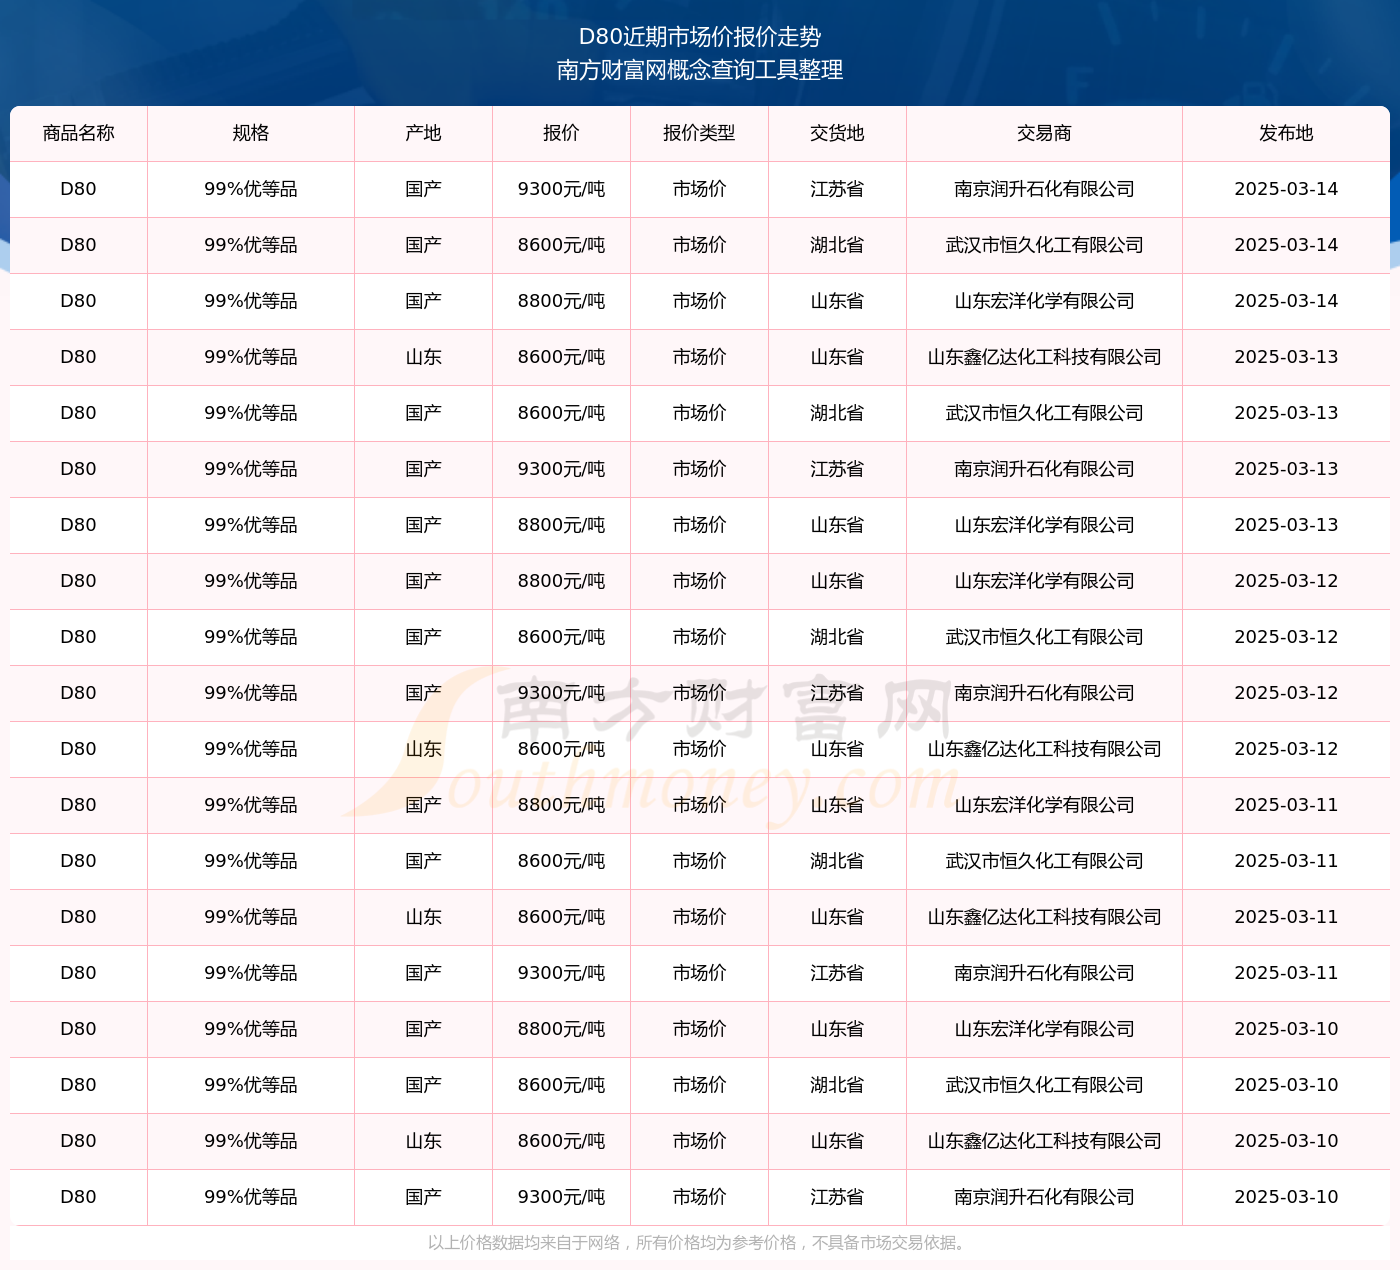Select 山东宏洋化学有限公司 in the 2025-03-13 row

[x=1044, y=525]
